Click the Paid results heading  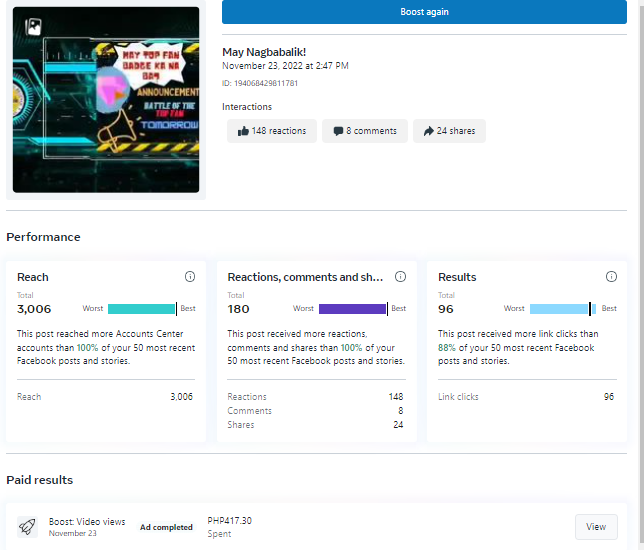click(x=40, y=480)
